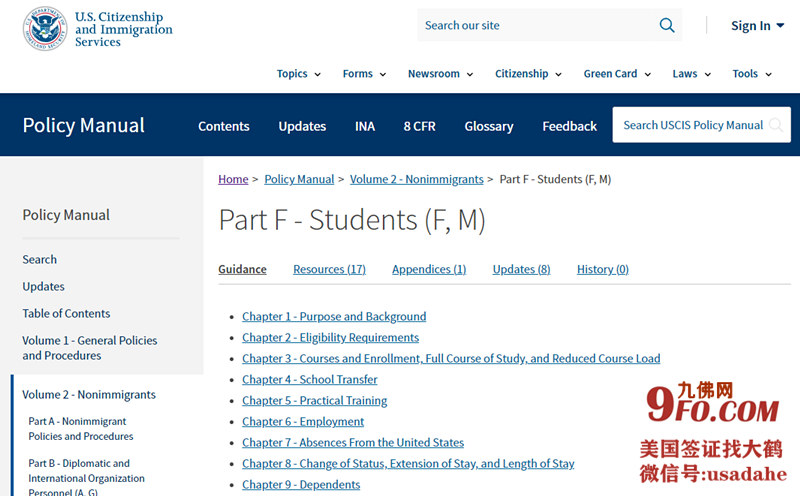Expand the Newsroom menu
The width and height of the screenshot is (800, 496).
click(x=440, y=74)
